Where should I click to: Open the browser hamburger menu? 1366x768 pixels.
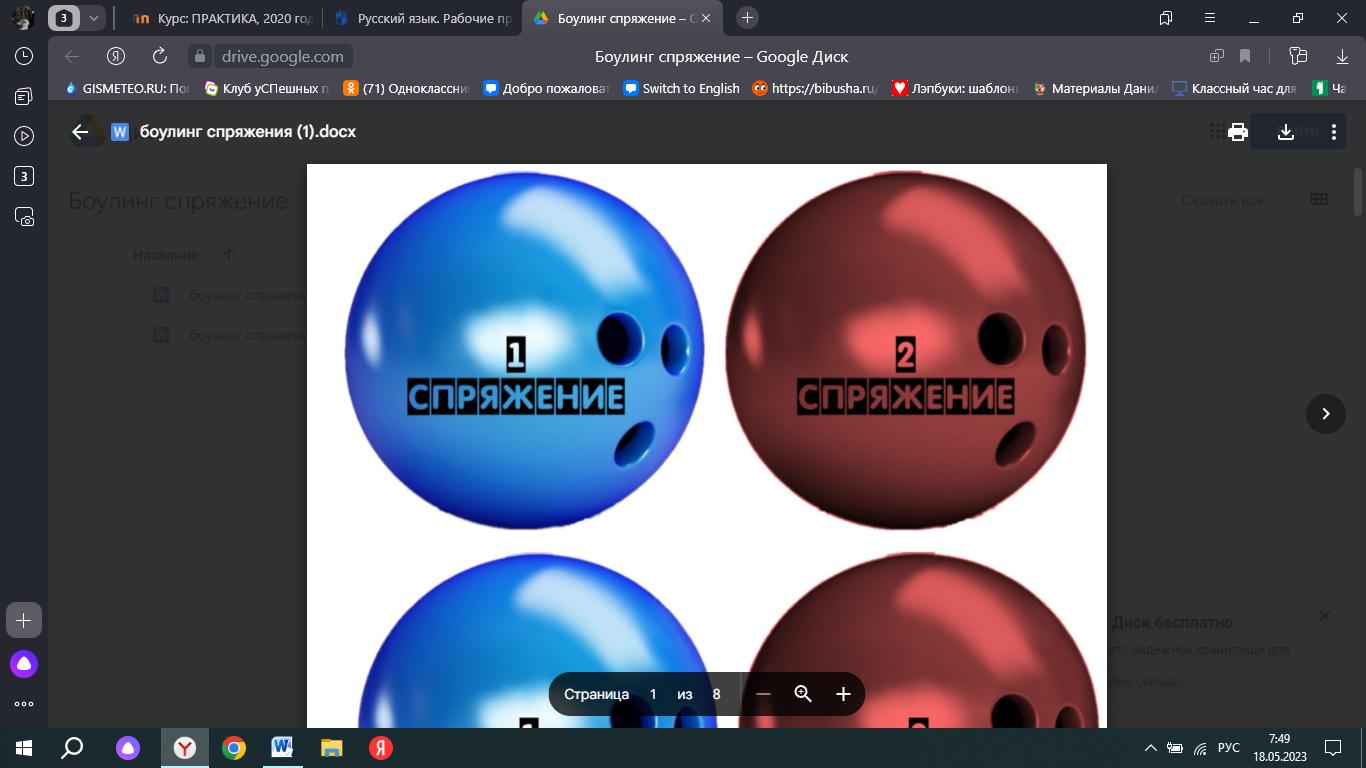pos(1210,18)
